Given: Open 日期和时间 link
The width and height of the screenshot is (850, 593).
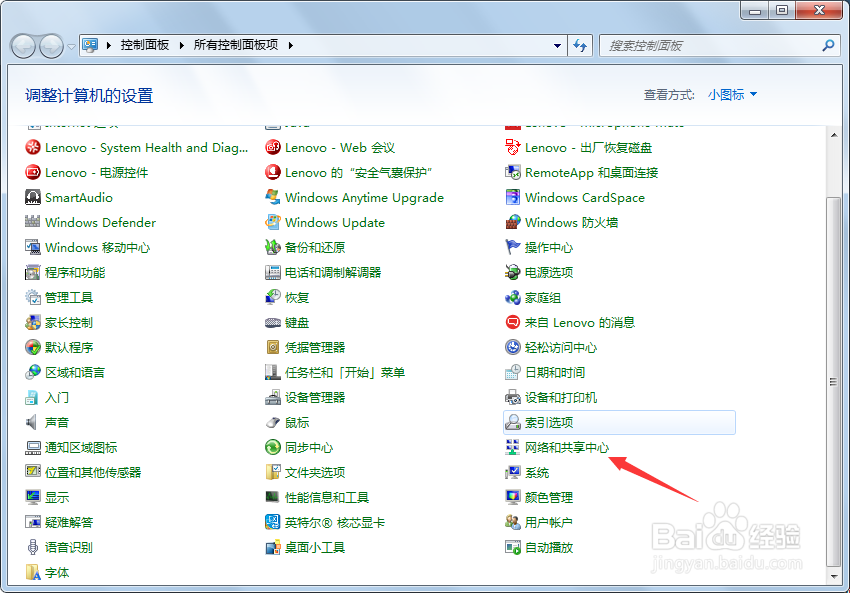Looking at the screenshot, I should [x=555, y=372].
